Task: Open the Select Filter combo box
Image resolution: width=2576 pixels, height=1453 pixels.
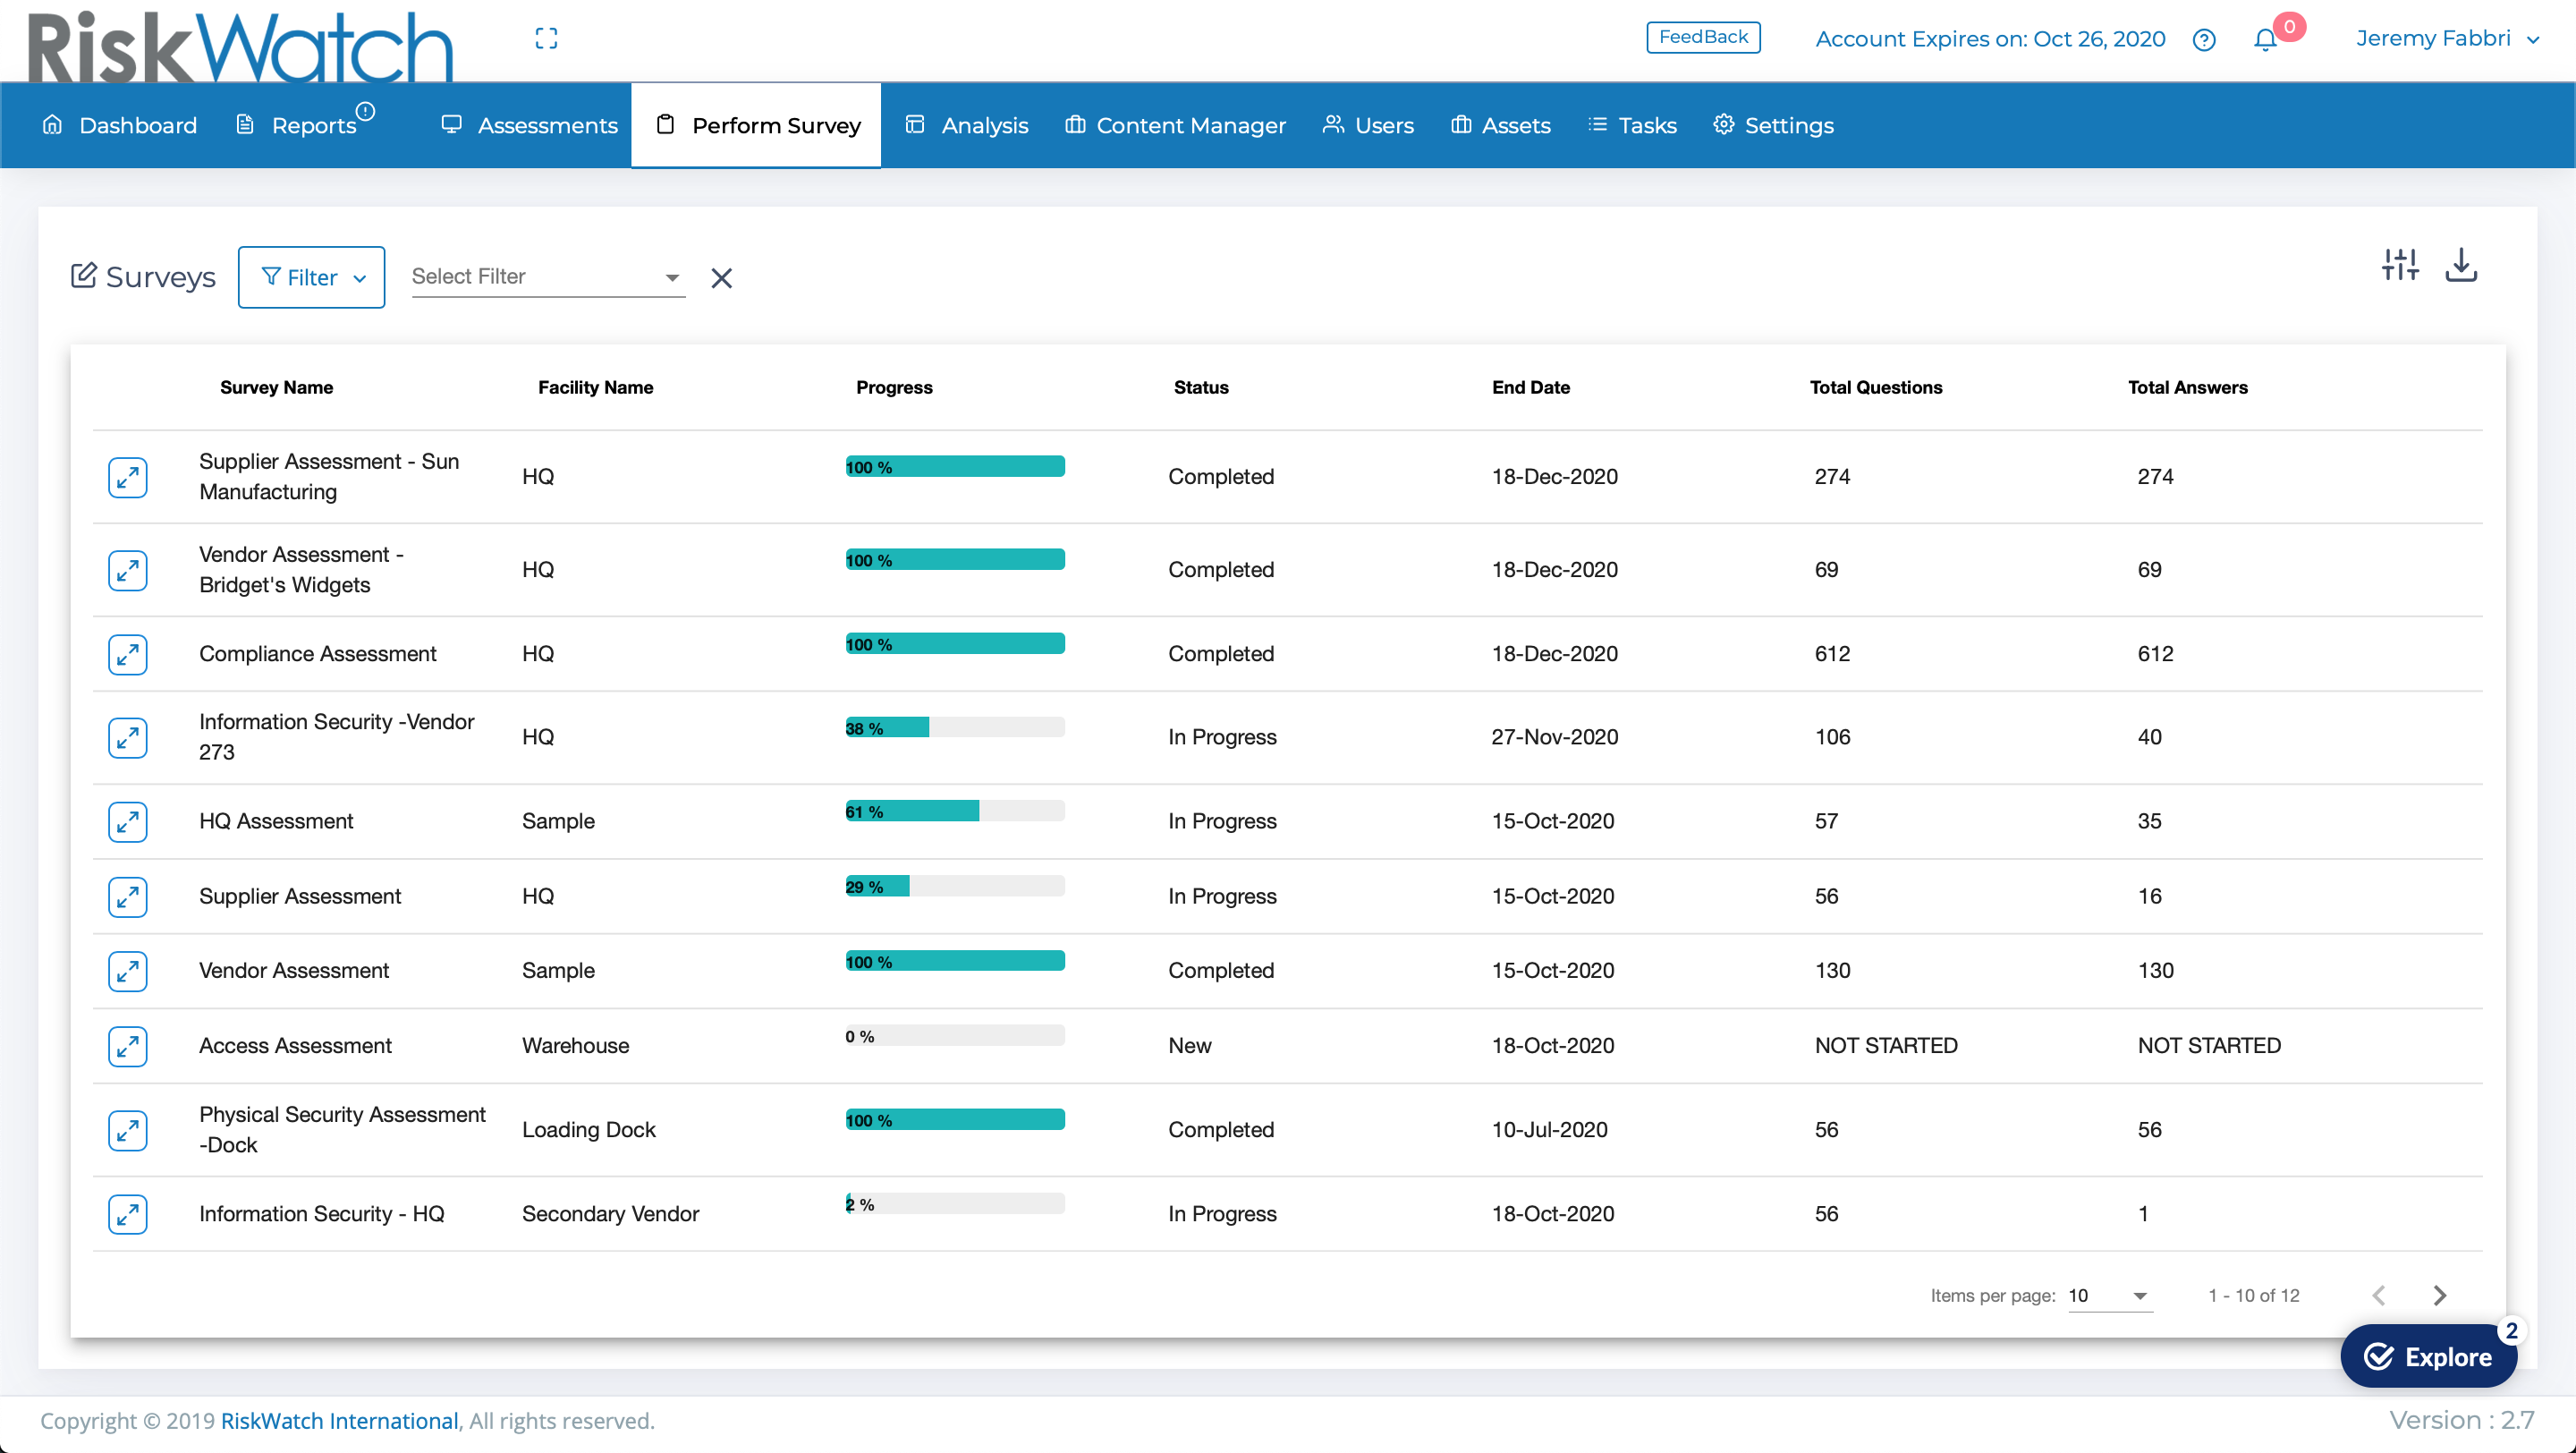Action: pos(546,277)
